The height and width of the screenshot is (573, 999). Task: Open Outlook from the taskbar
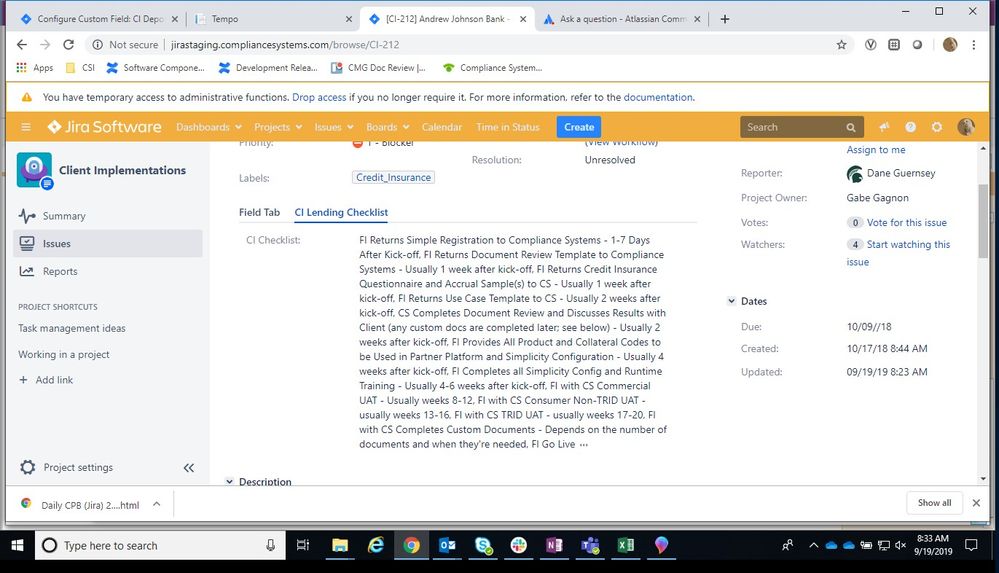[447, 545]
